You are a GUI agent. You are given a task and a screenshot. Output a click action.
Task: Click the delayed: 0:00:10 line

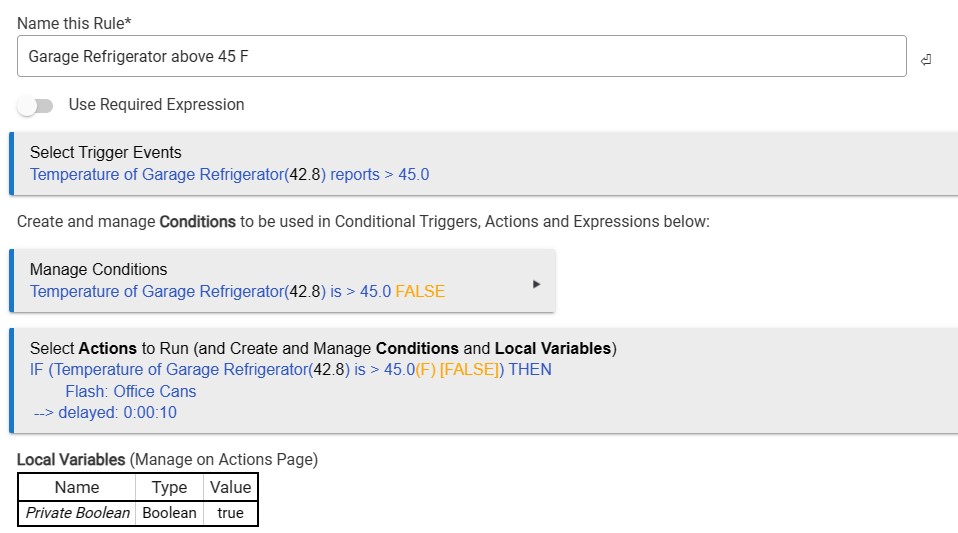pos(105,412)
